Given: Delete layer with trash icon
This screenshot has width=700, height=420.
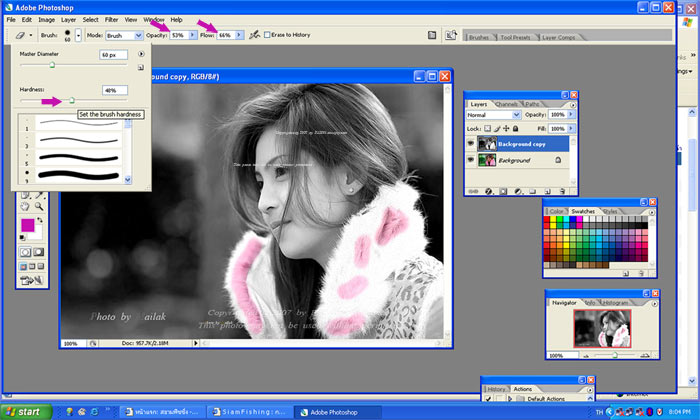Looking at the screenshot, I should (562, 191).
